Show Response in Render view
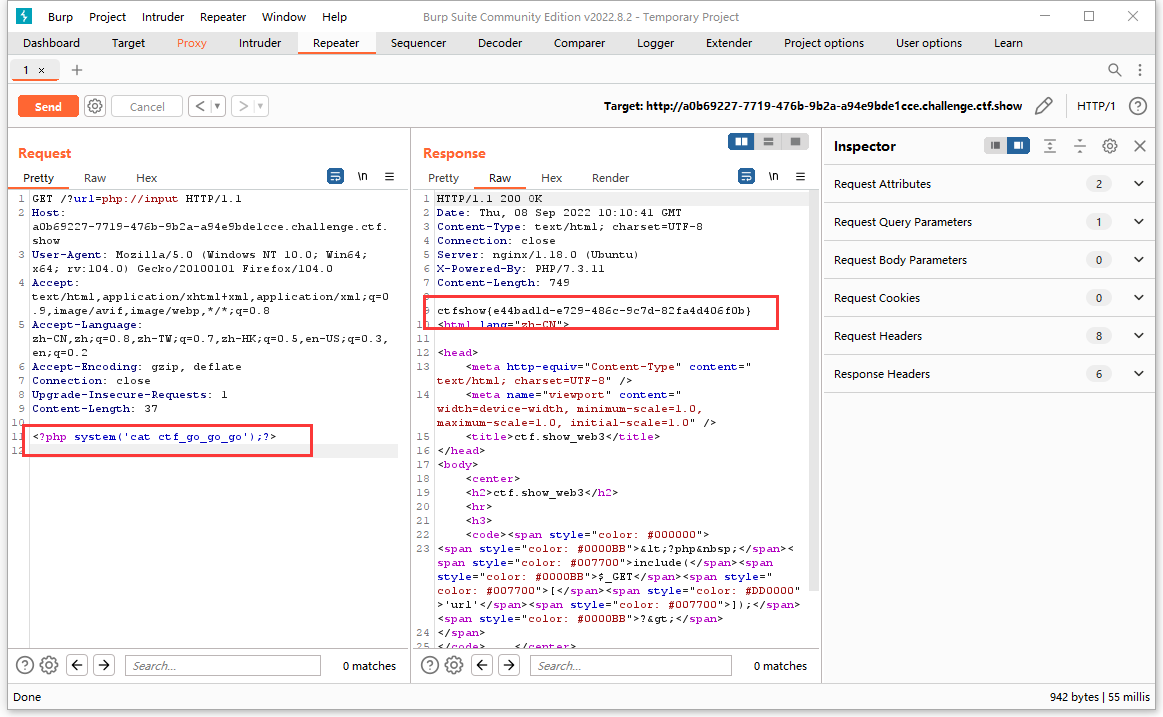The width and height of the screenshot is (1163, 717). coord(610,178)
